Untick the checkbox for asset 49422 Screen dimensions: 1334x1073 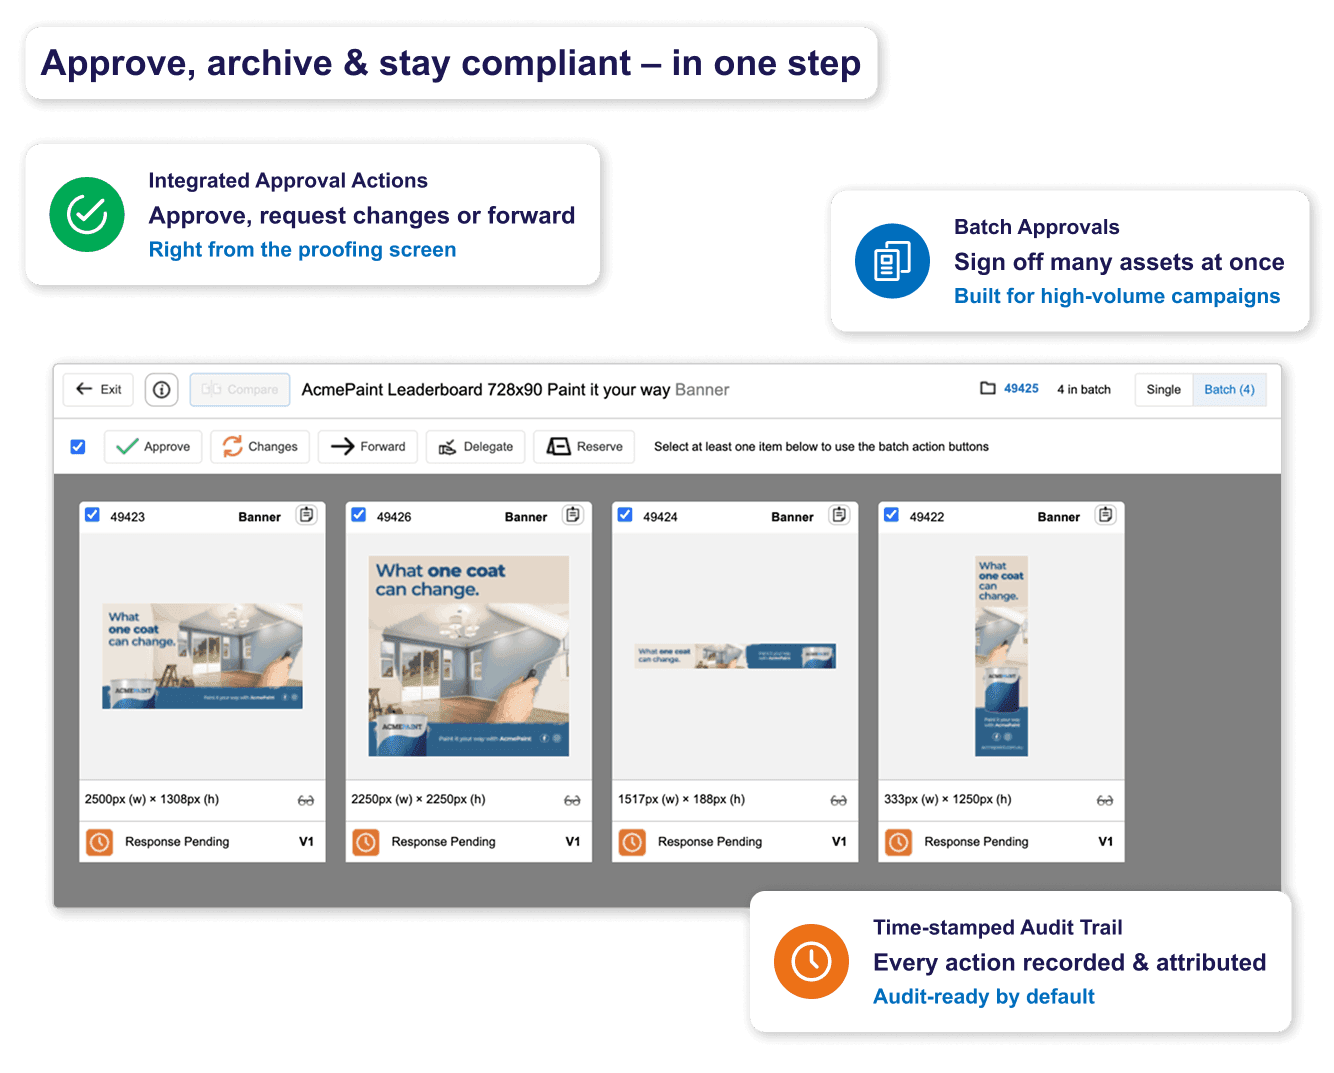click(x=891, y=515)
